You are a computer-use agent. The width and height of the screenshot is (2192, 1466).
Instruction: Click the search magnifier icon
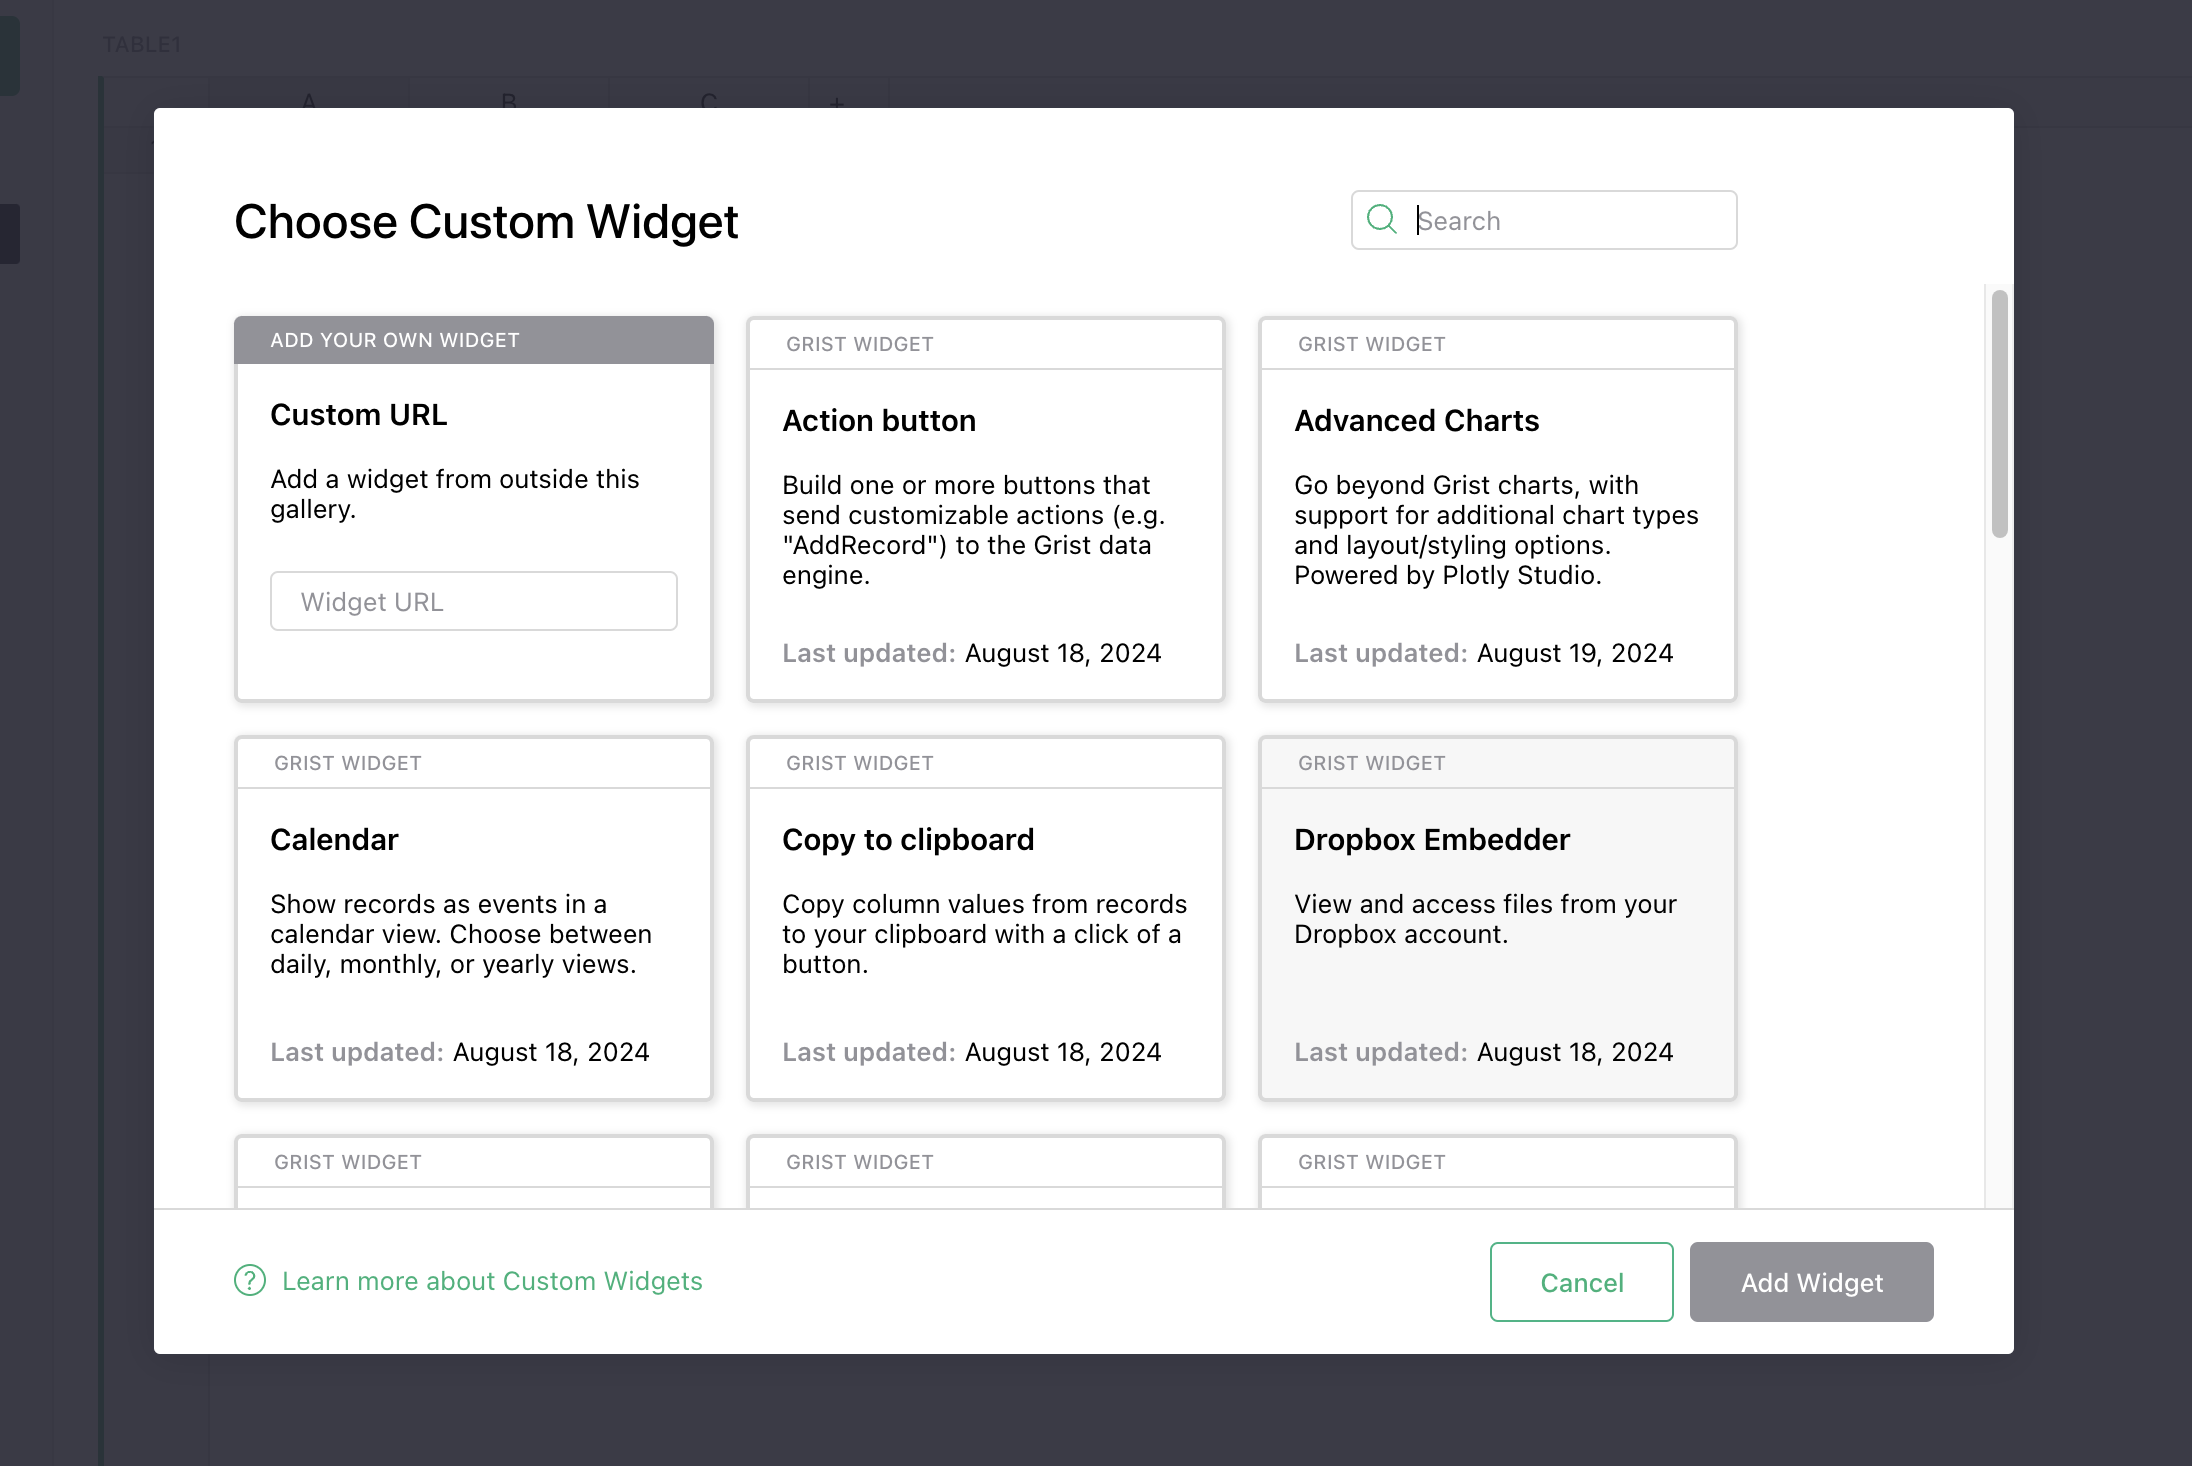(x=1382, y=219)
